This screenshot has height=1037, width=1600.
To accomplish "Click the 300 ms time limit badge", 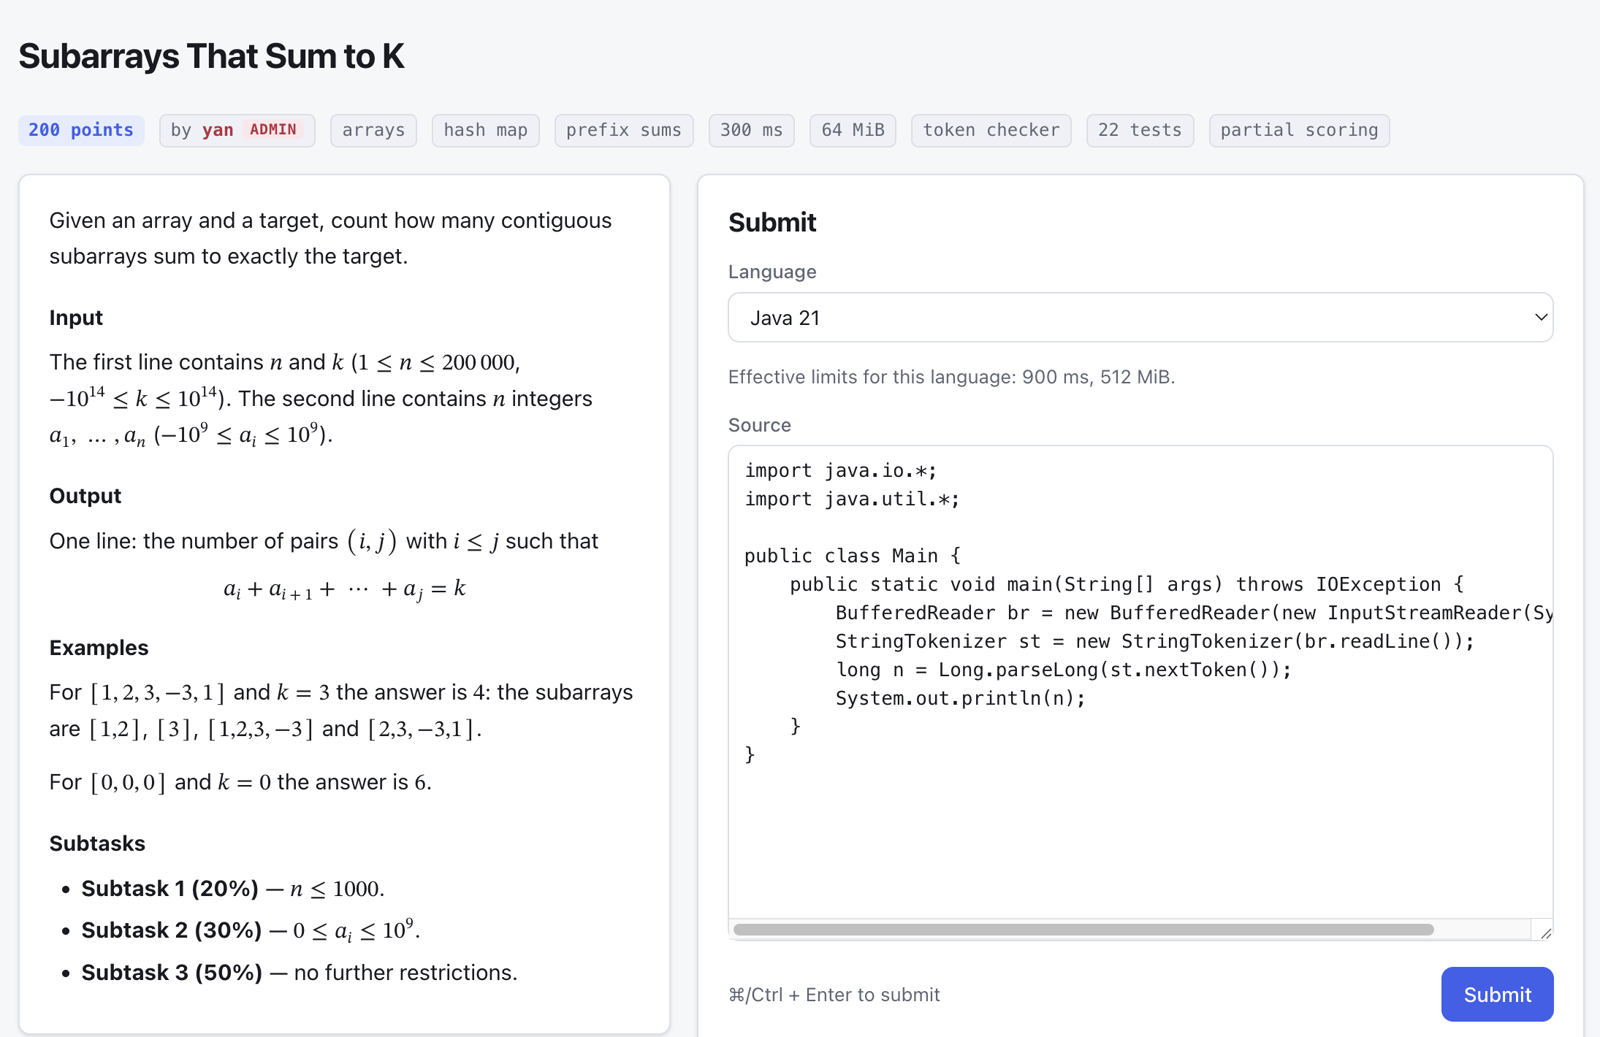I will (752, 130).
